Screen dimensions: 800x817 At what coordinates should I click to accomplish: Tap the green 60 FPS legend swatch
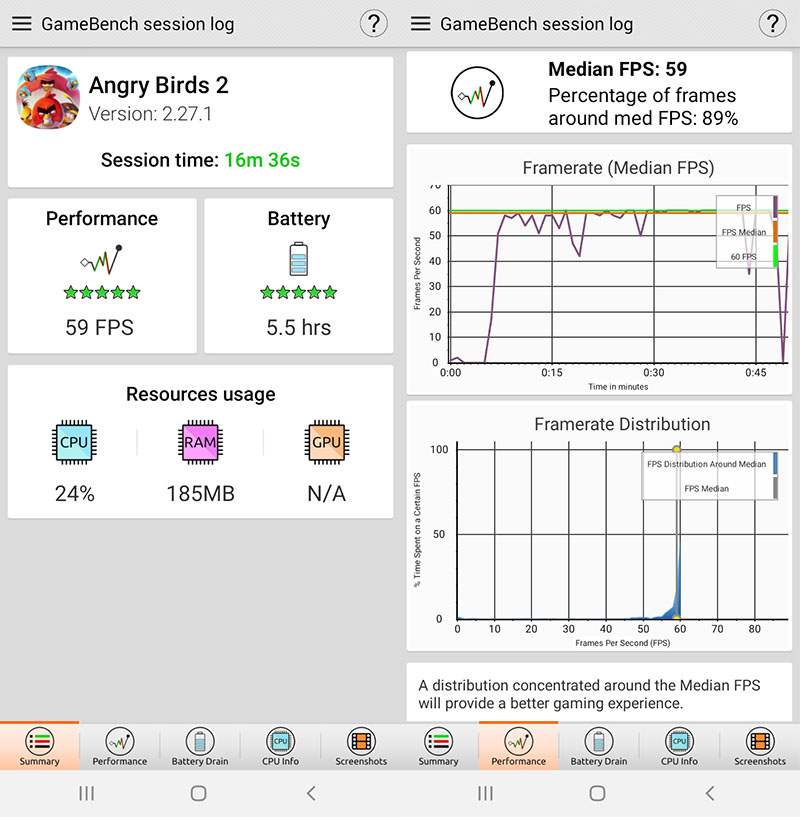776,256
